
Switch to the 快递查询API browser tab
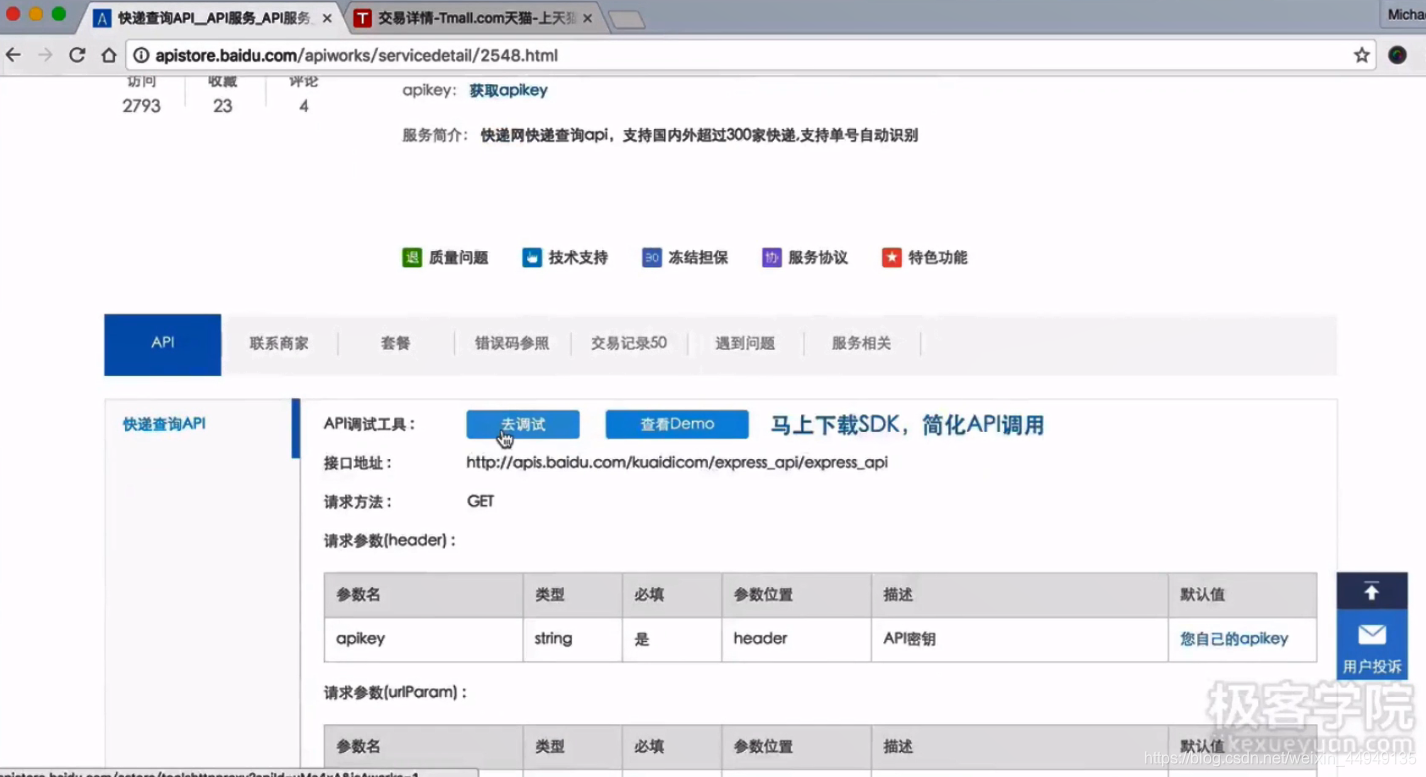pyautogui.click(x=214, y=18)
